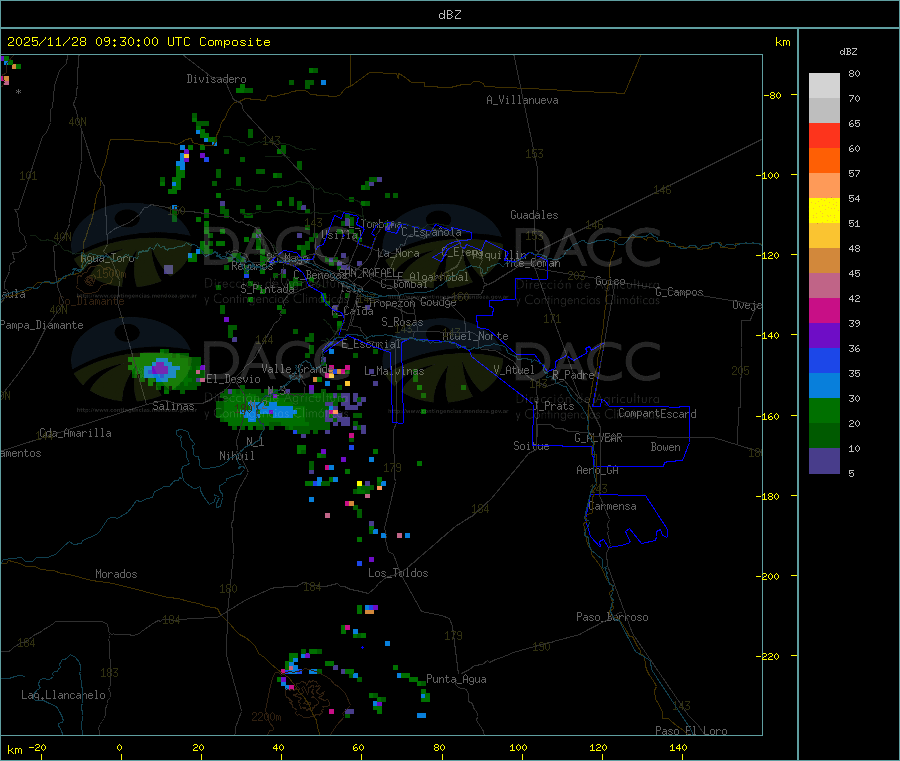Click the 'G_ALVEAR' label
The image size is (900, 761).
pos(598,438)
